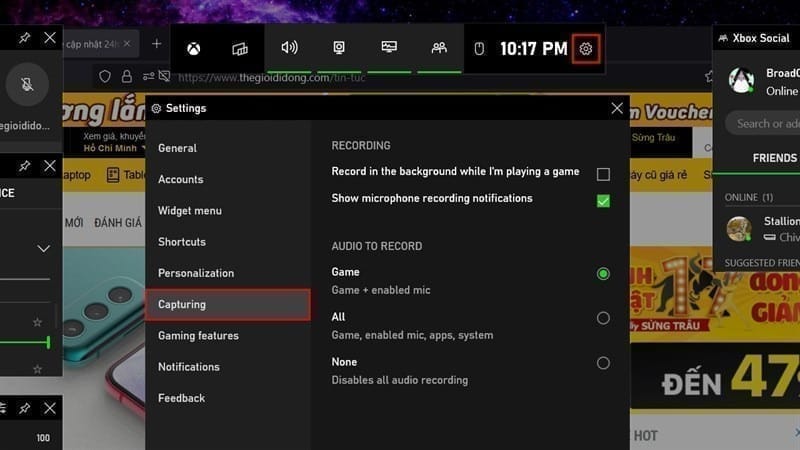
Task: Enable Record in the background checkbox
Action: click(x=603, y=174)
